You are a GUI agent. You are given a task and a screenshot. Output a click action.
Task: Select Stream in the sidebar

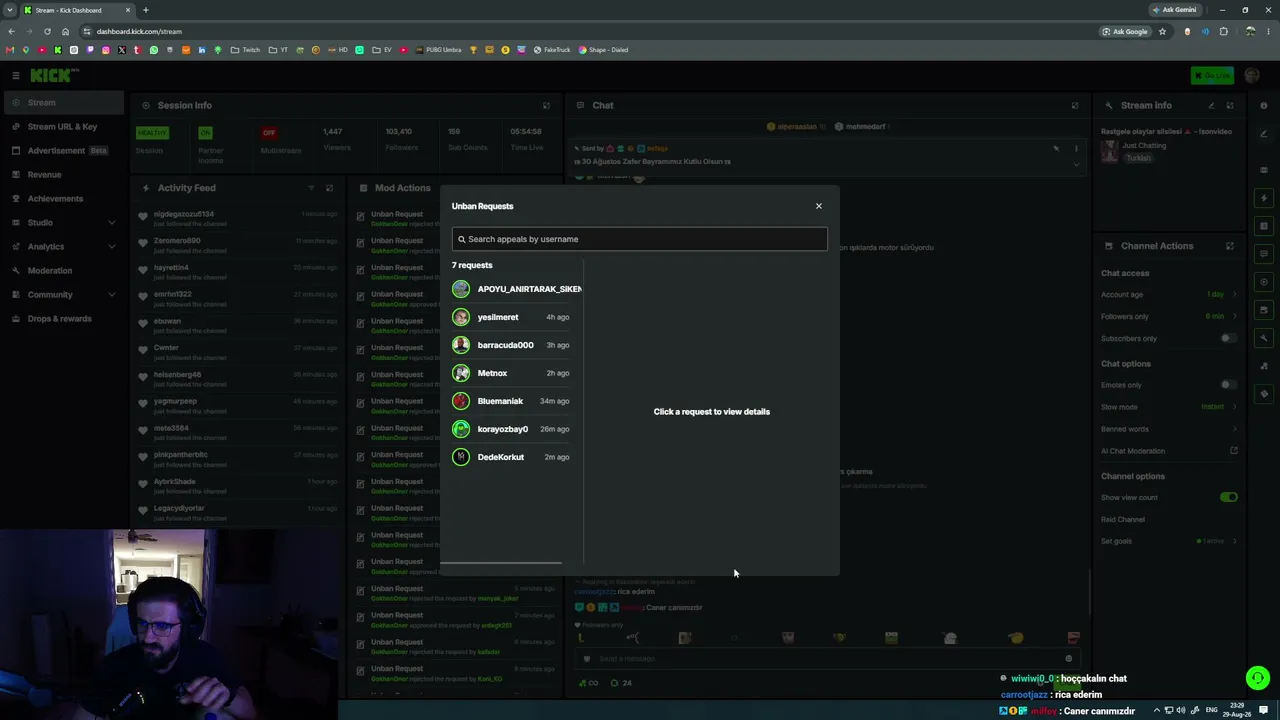(x=62, y=102)
